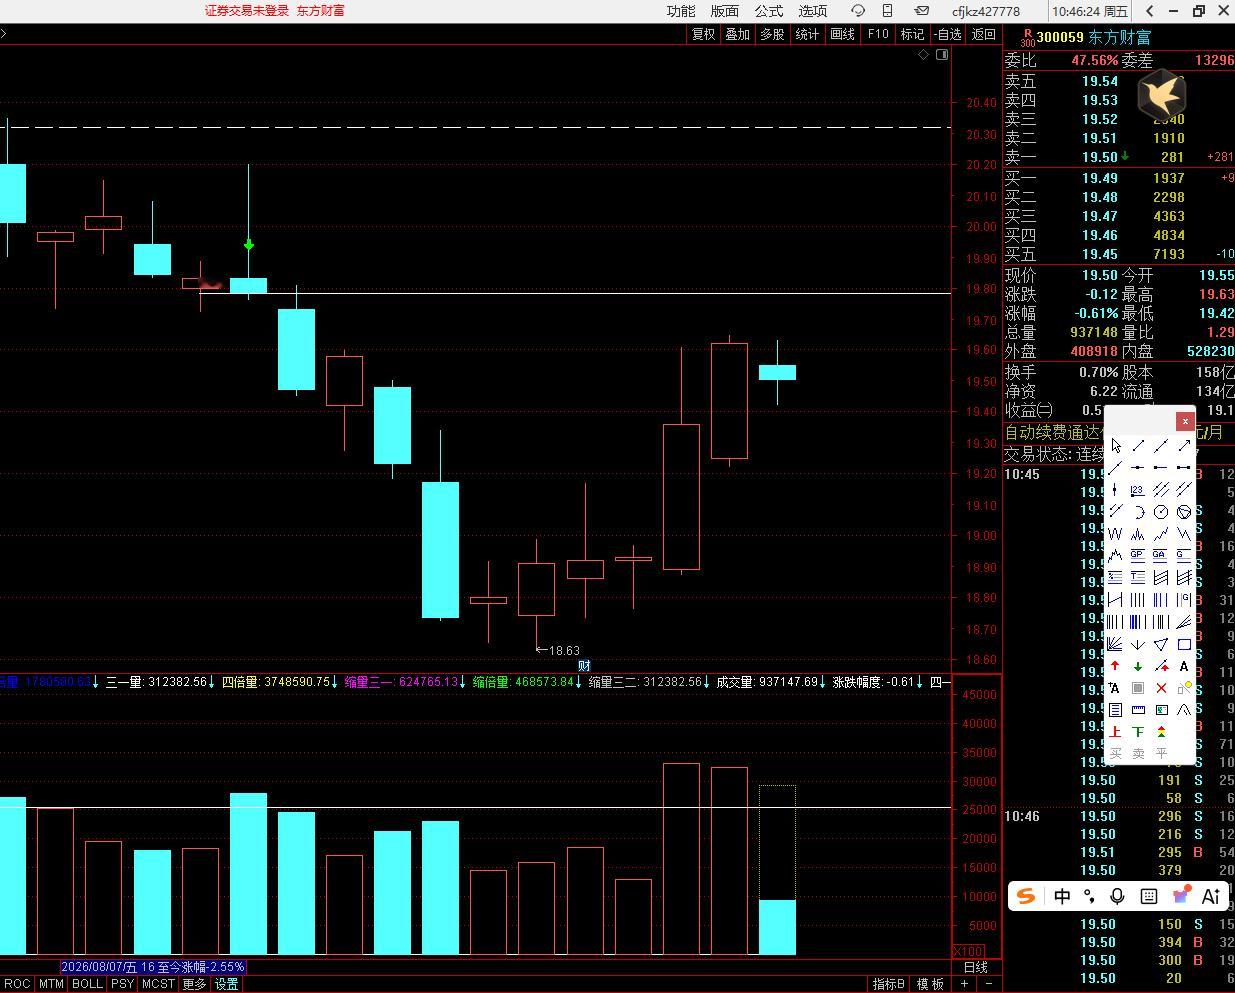
Task: Switch to the BOLL indicator tab
Action: 88,984
